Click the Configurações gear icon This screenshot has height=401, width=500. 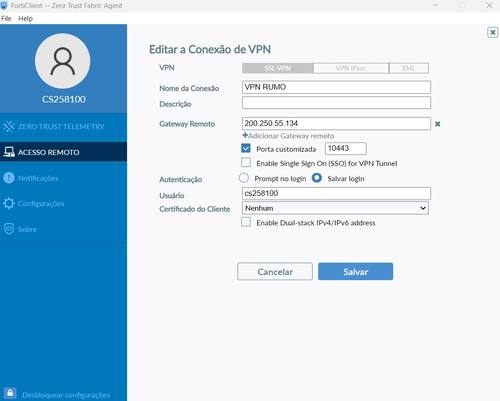click(x=9, y=203)
